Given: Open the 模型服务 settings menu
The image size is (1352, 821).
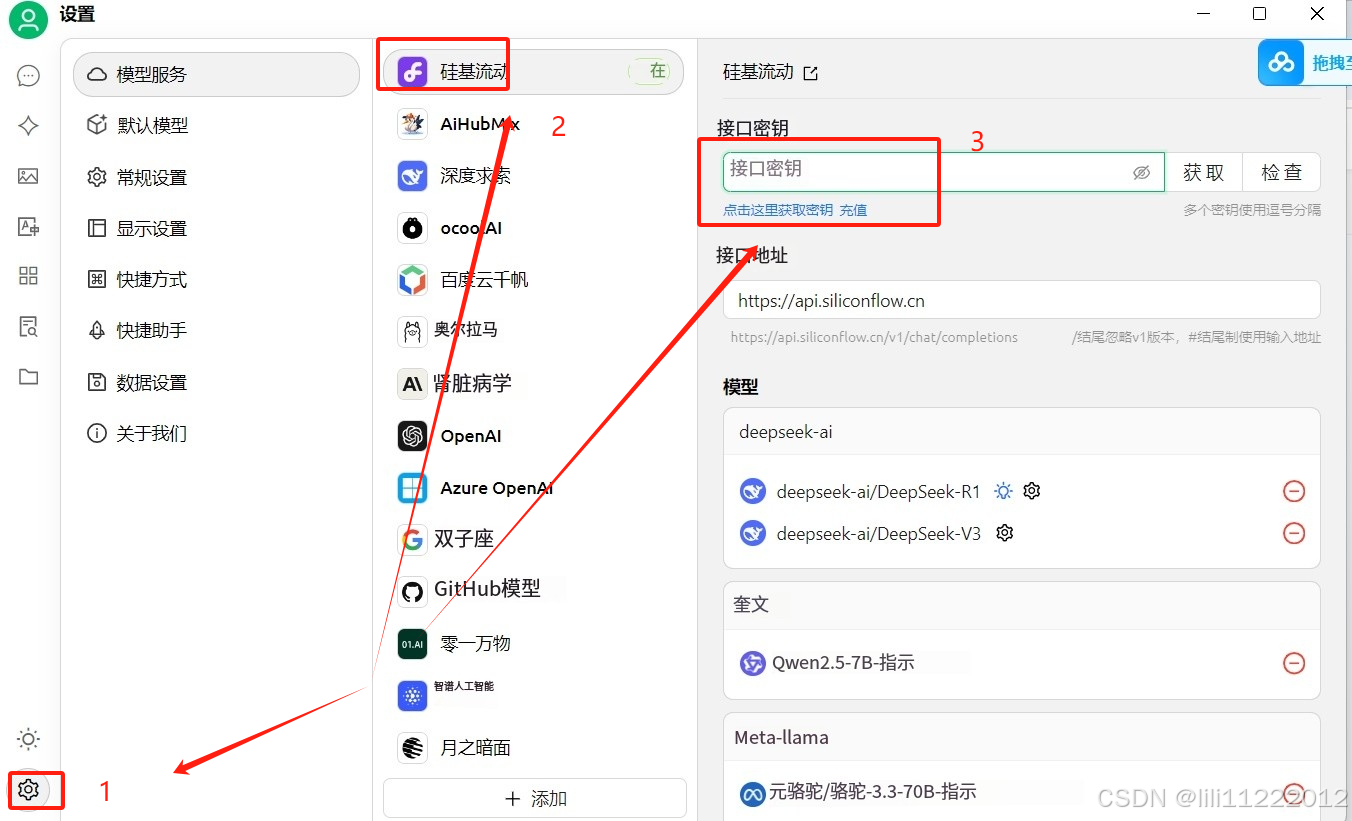Looking at the screenshot, I should pyautogui.click(x=216, y=74).
